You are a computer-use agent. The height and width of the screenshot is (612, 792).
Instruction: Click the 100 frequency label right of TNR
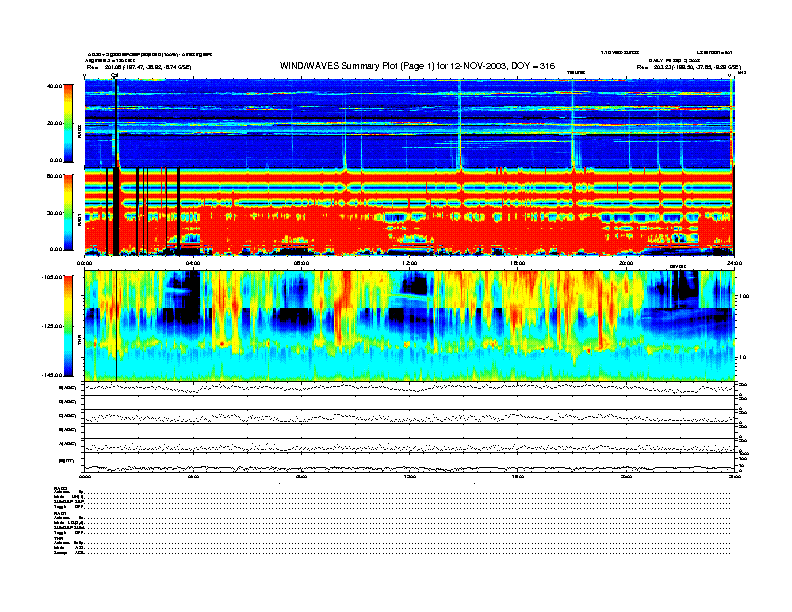coord(744,296)
